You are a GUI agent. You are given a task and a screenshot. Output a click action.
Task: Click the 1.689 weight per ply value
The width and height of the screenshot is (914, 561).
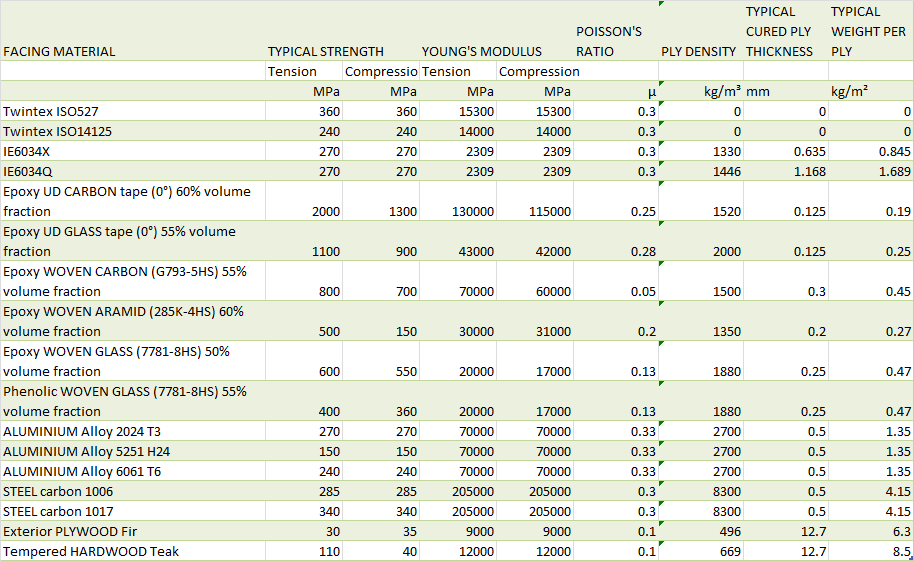[871, 171]
